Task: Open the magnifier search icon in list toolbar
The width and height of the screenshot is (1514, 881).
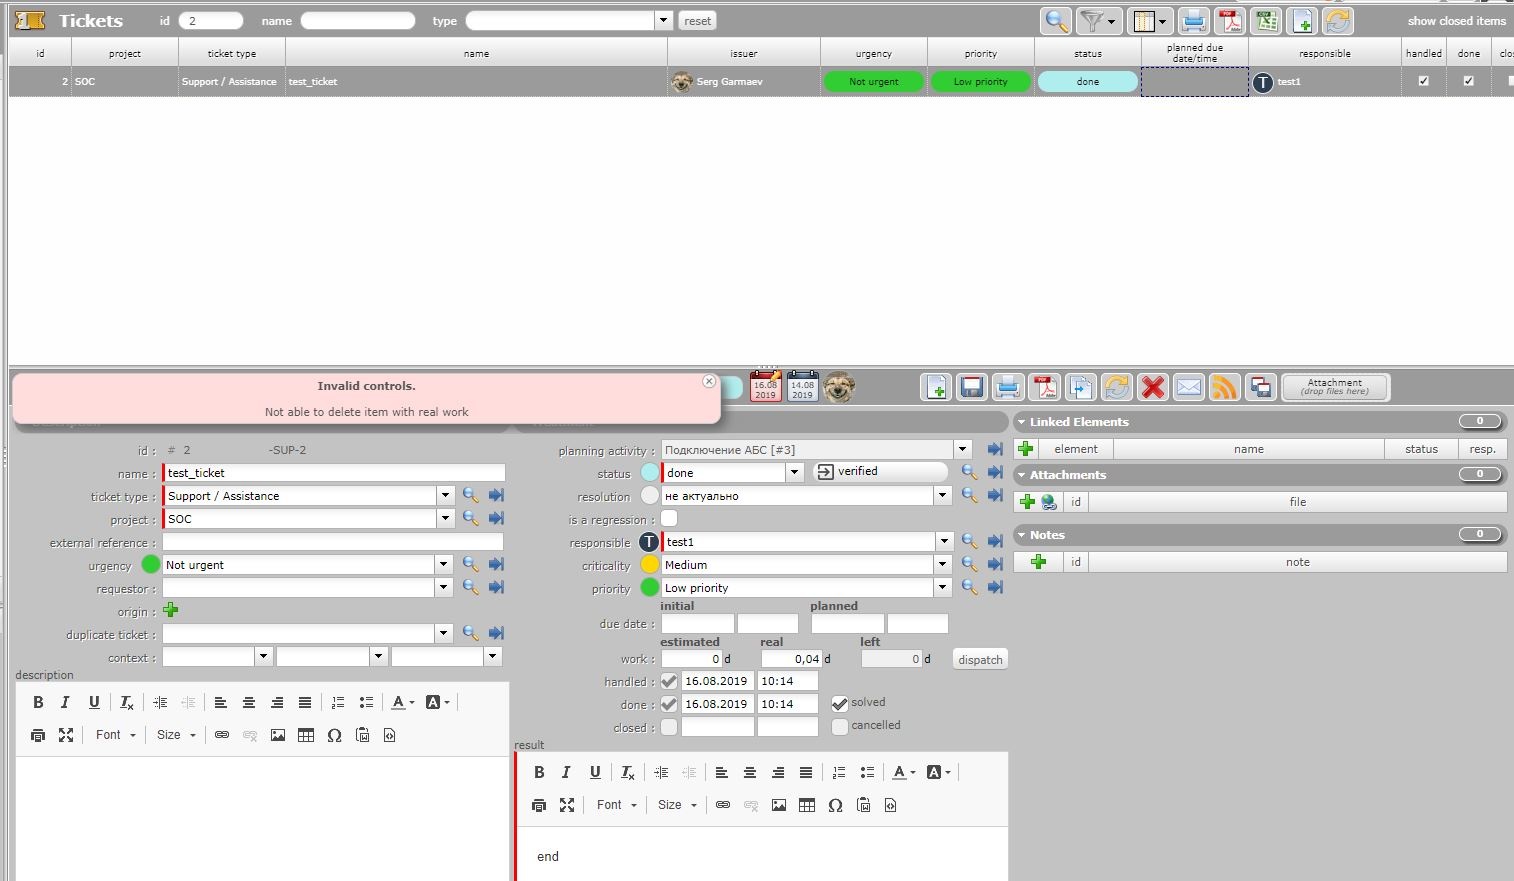Action: click(1056, 21)
